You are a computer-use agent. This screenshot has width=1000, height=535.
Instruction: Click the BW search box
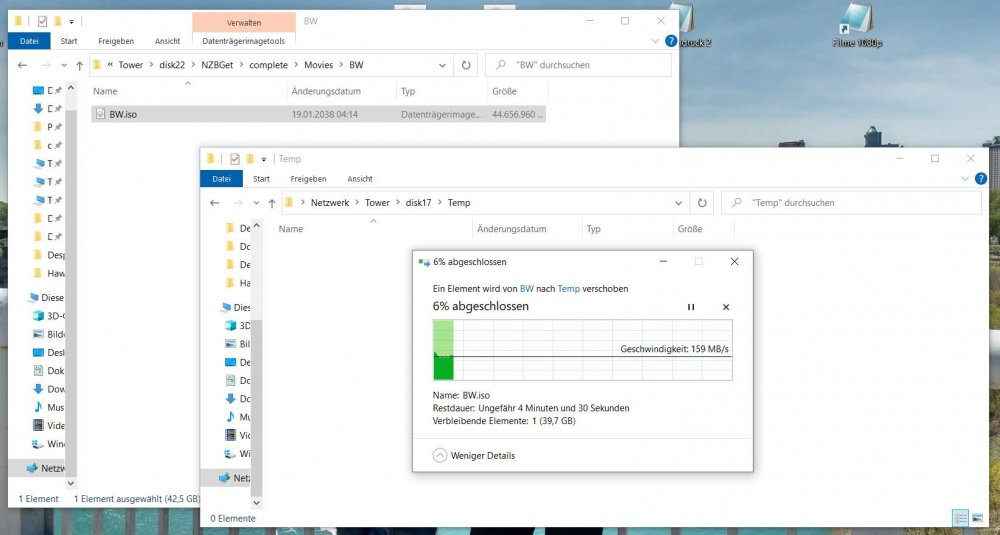click(578, 65)
